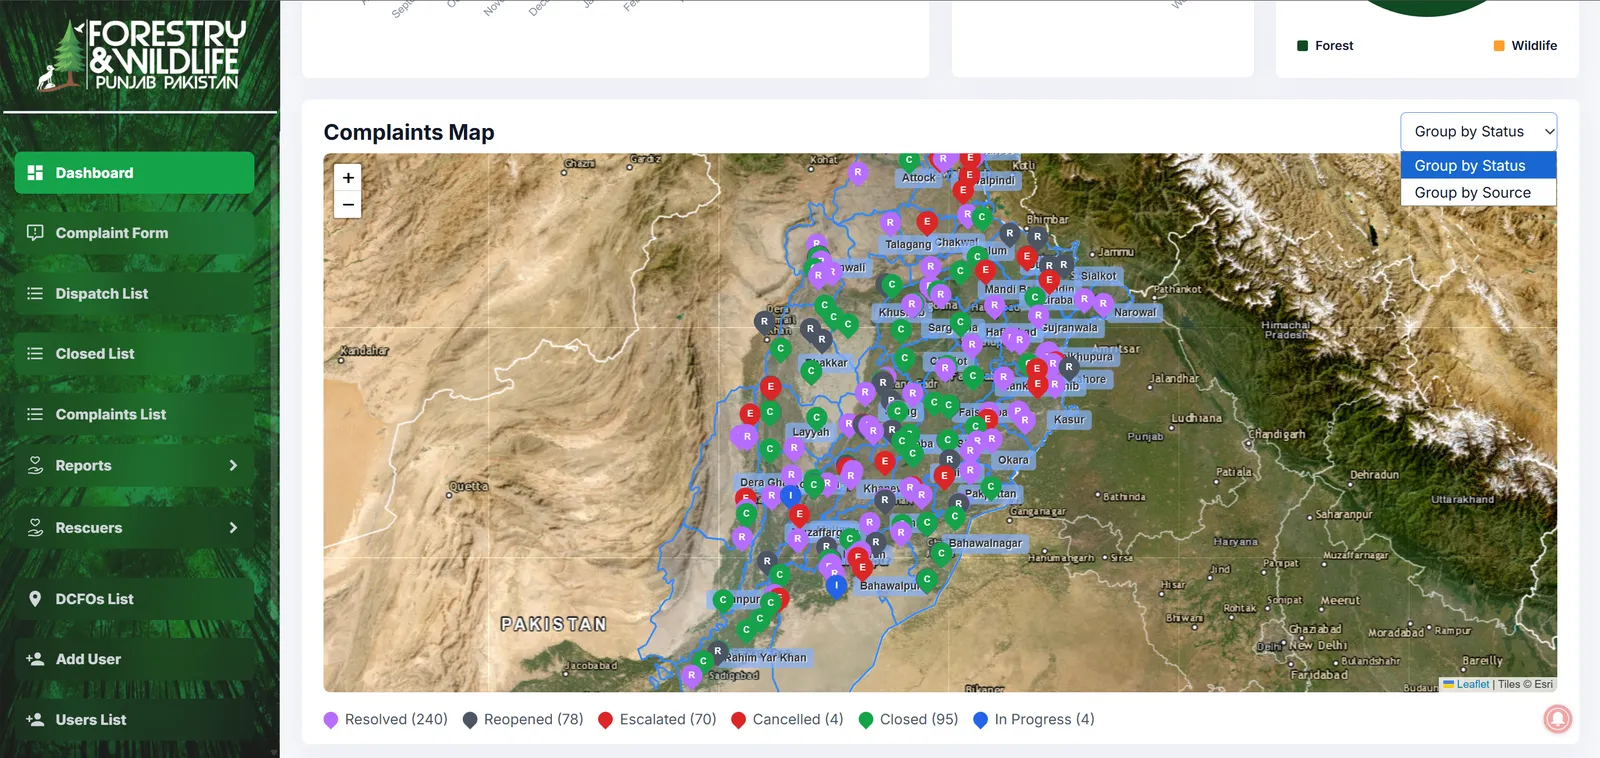Click the Forestry & Wildlife Punjab logo
Screen dimensions: 1600x758
tap(140, 55)
